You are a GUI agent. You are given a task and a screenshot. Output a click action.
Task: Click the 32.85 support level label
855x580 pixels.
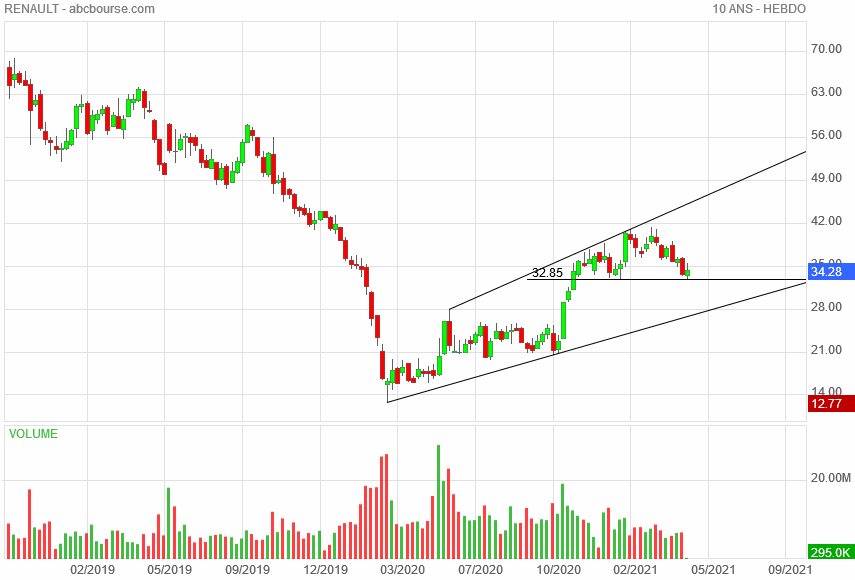click(547, 273)
